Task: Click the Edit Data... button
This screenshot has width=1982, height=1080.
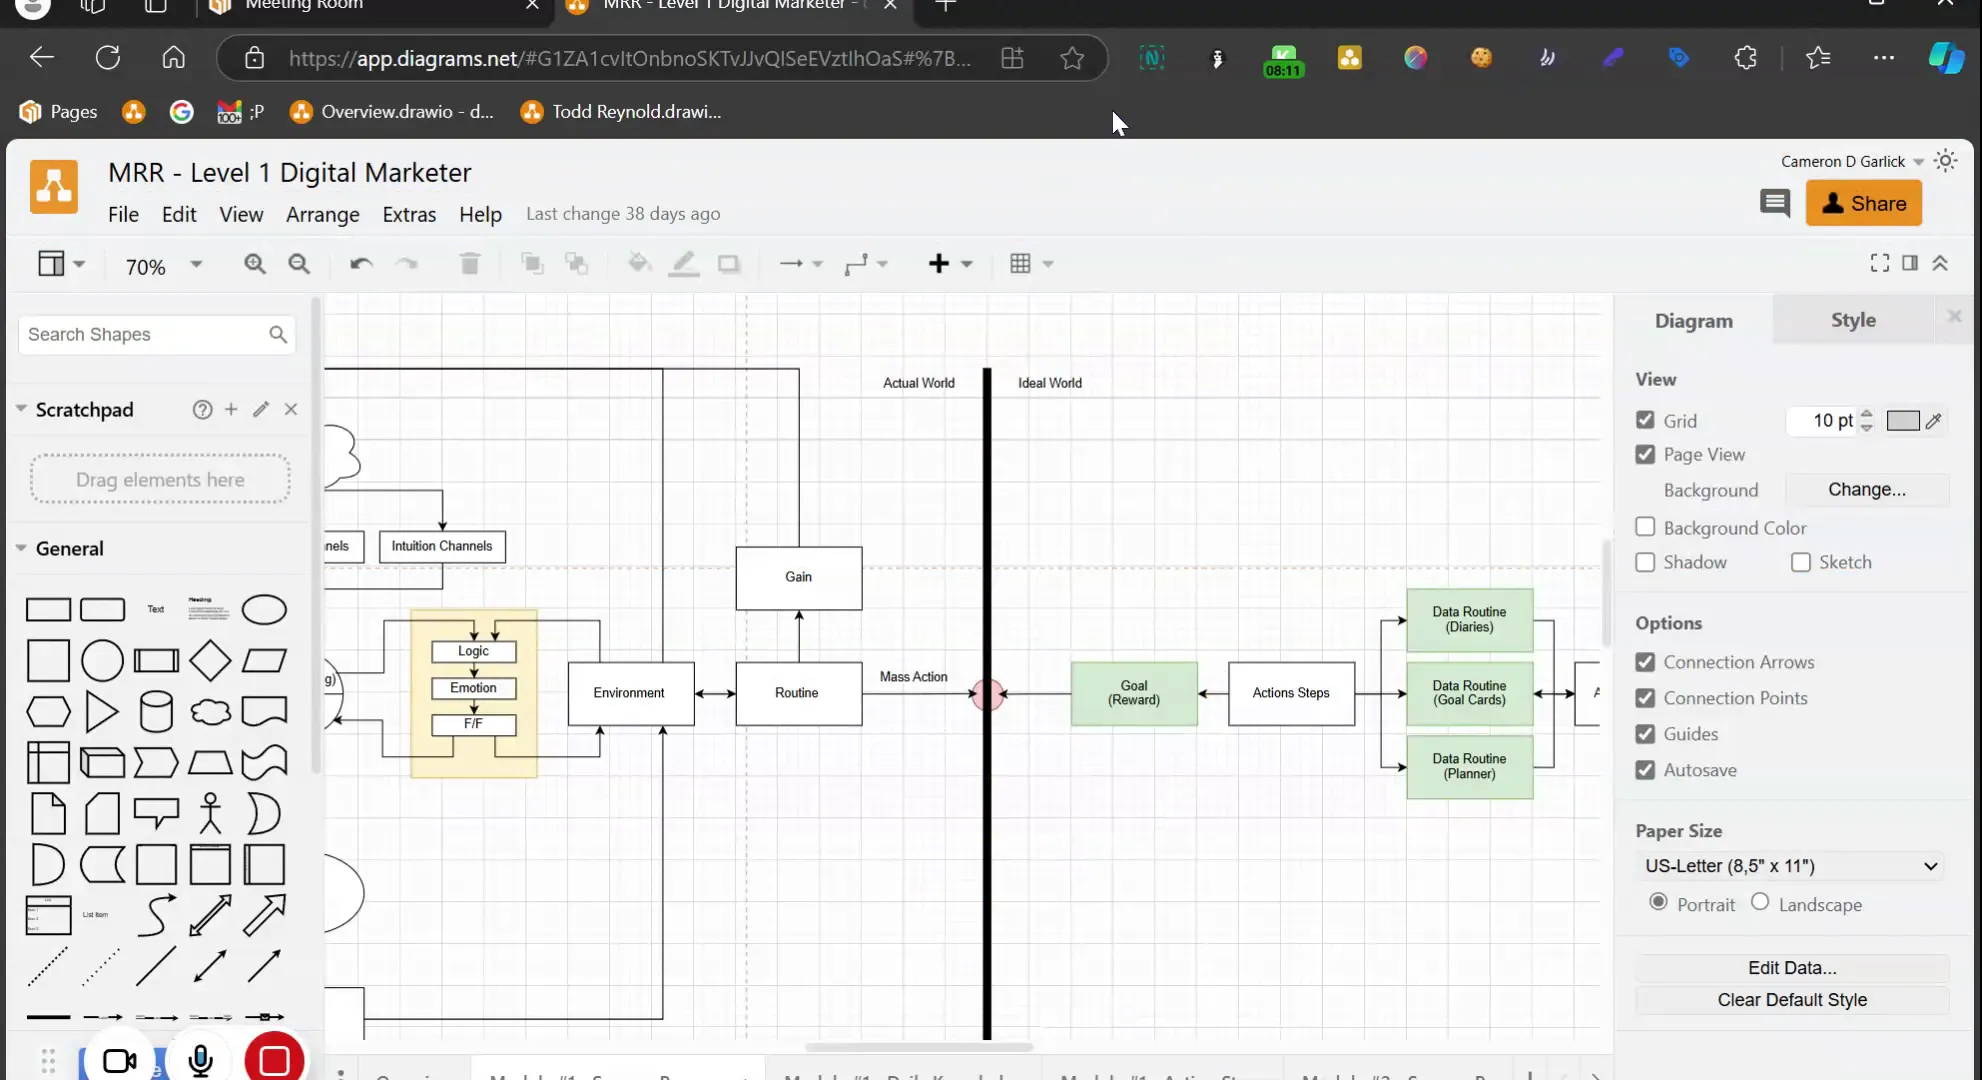Action: pyautogui.click(x=1792, y=967)
